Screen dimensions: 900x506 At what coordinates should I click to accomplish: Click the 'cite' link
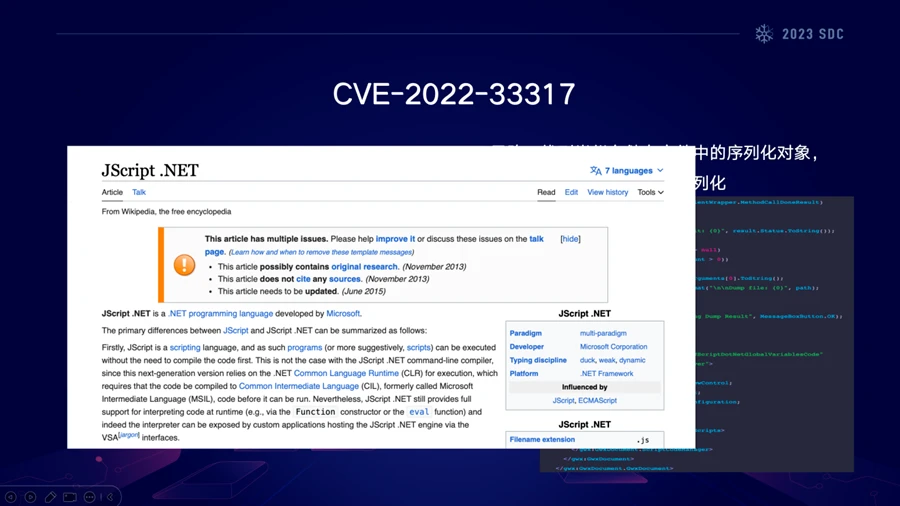(x=303, y=279)
